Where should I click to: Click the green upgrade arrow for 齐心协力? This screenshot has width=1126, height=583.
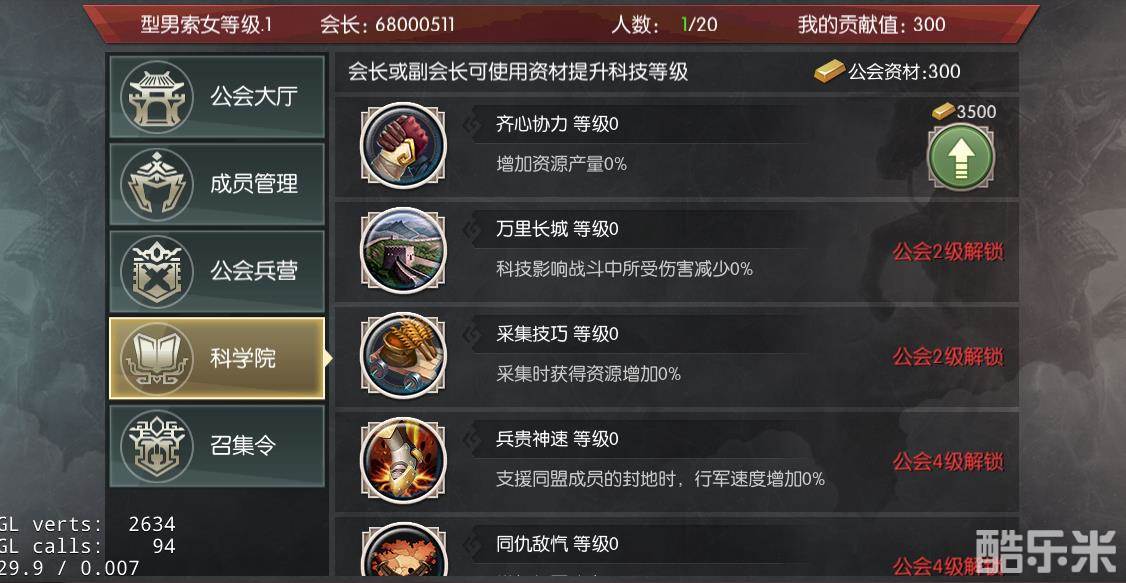tap(960, 157)
